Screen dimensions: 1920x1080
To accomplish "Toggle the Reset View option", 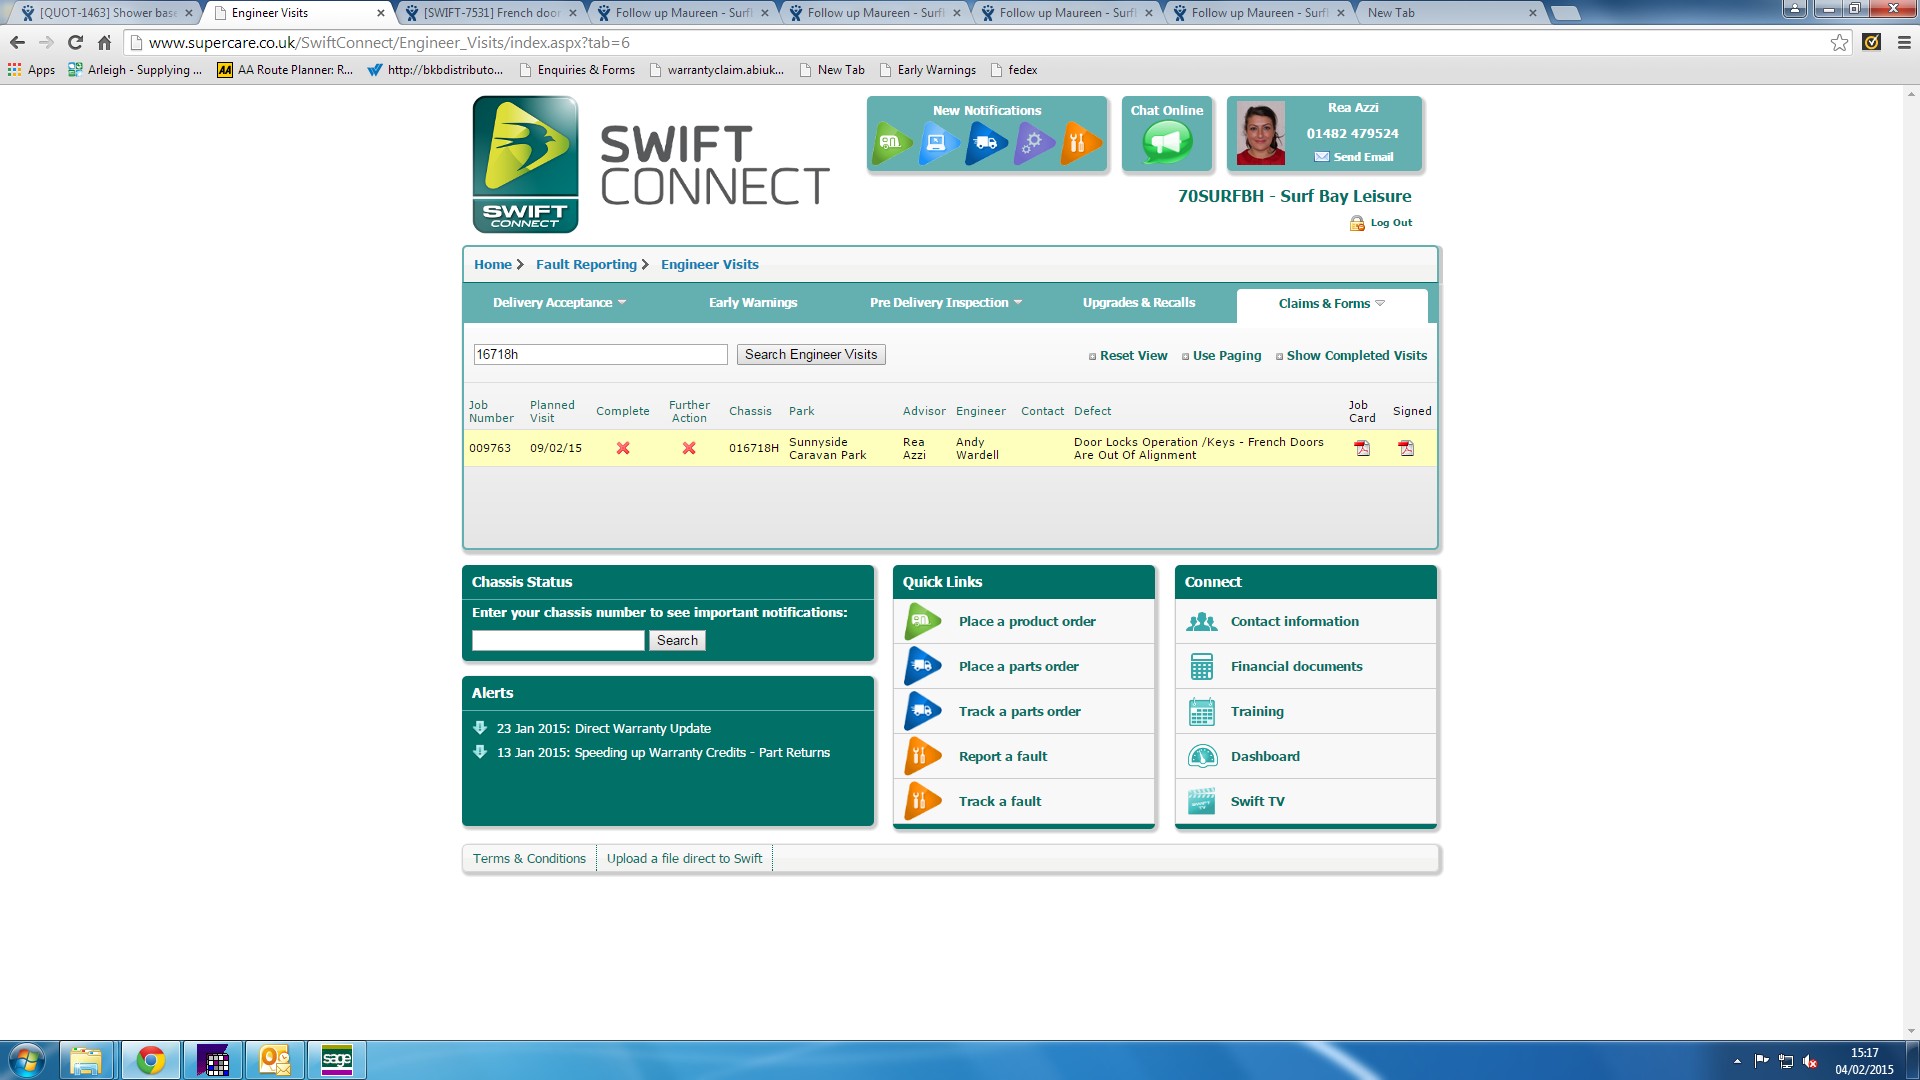I will coord(1132,356).
